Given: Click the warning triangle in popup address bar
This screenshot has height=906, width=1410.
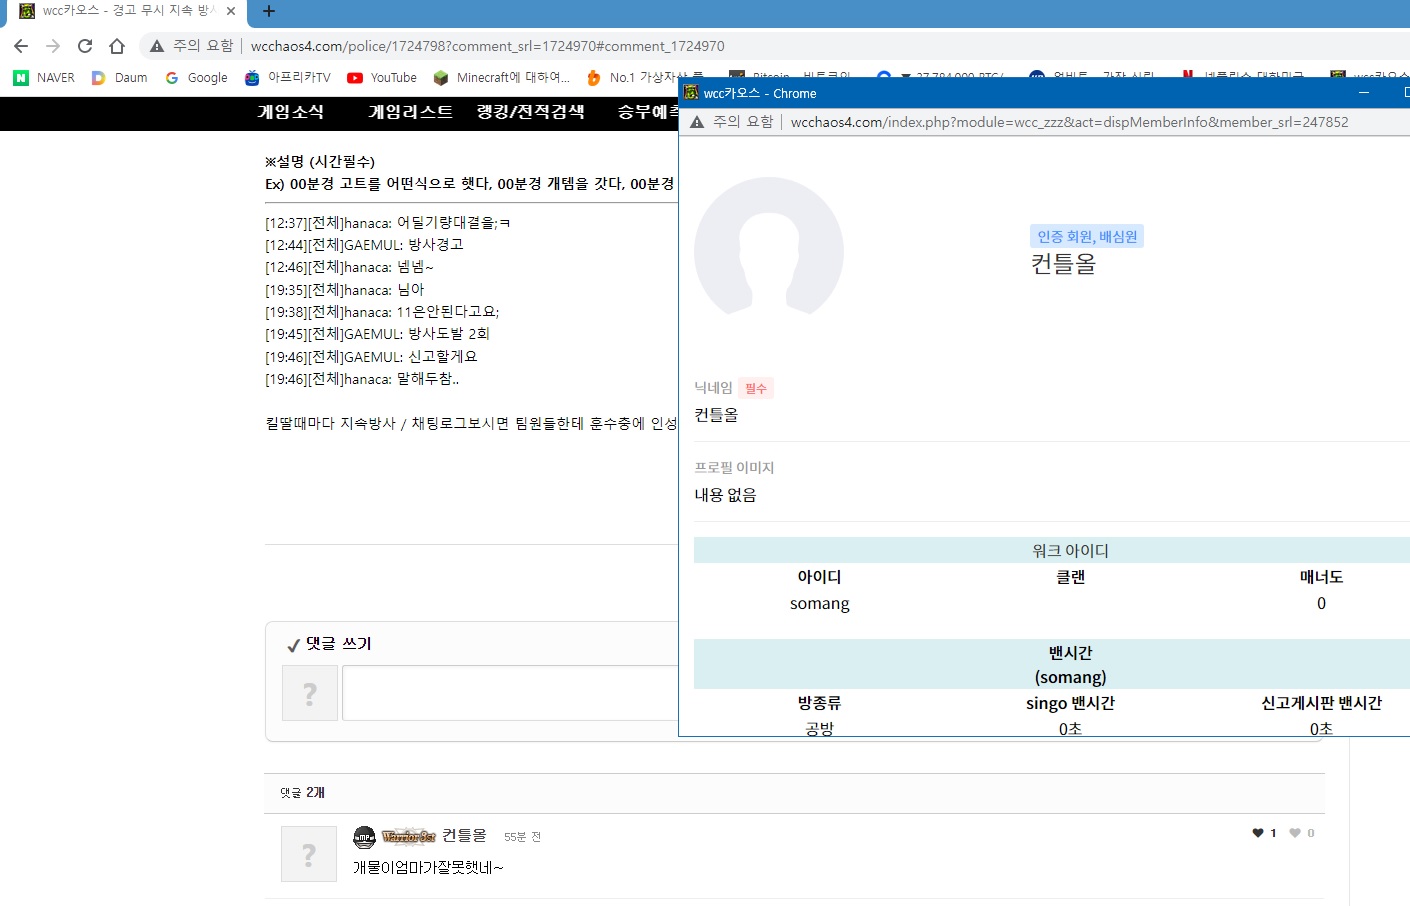Looking at the screenshot, I should (698, 122).
